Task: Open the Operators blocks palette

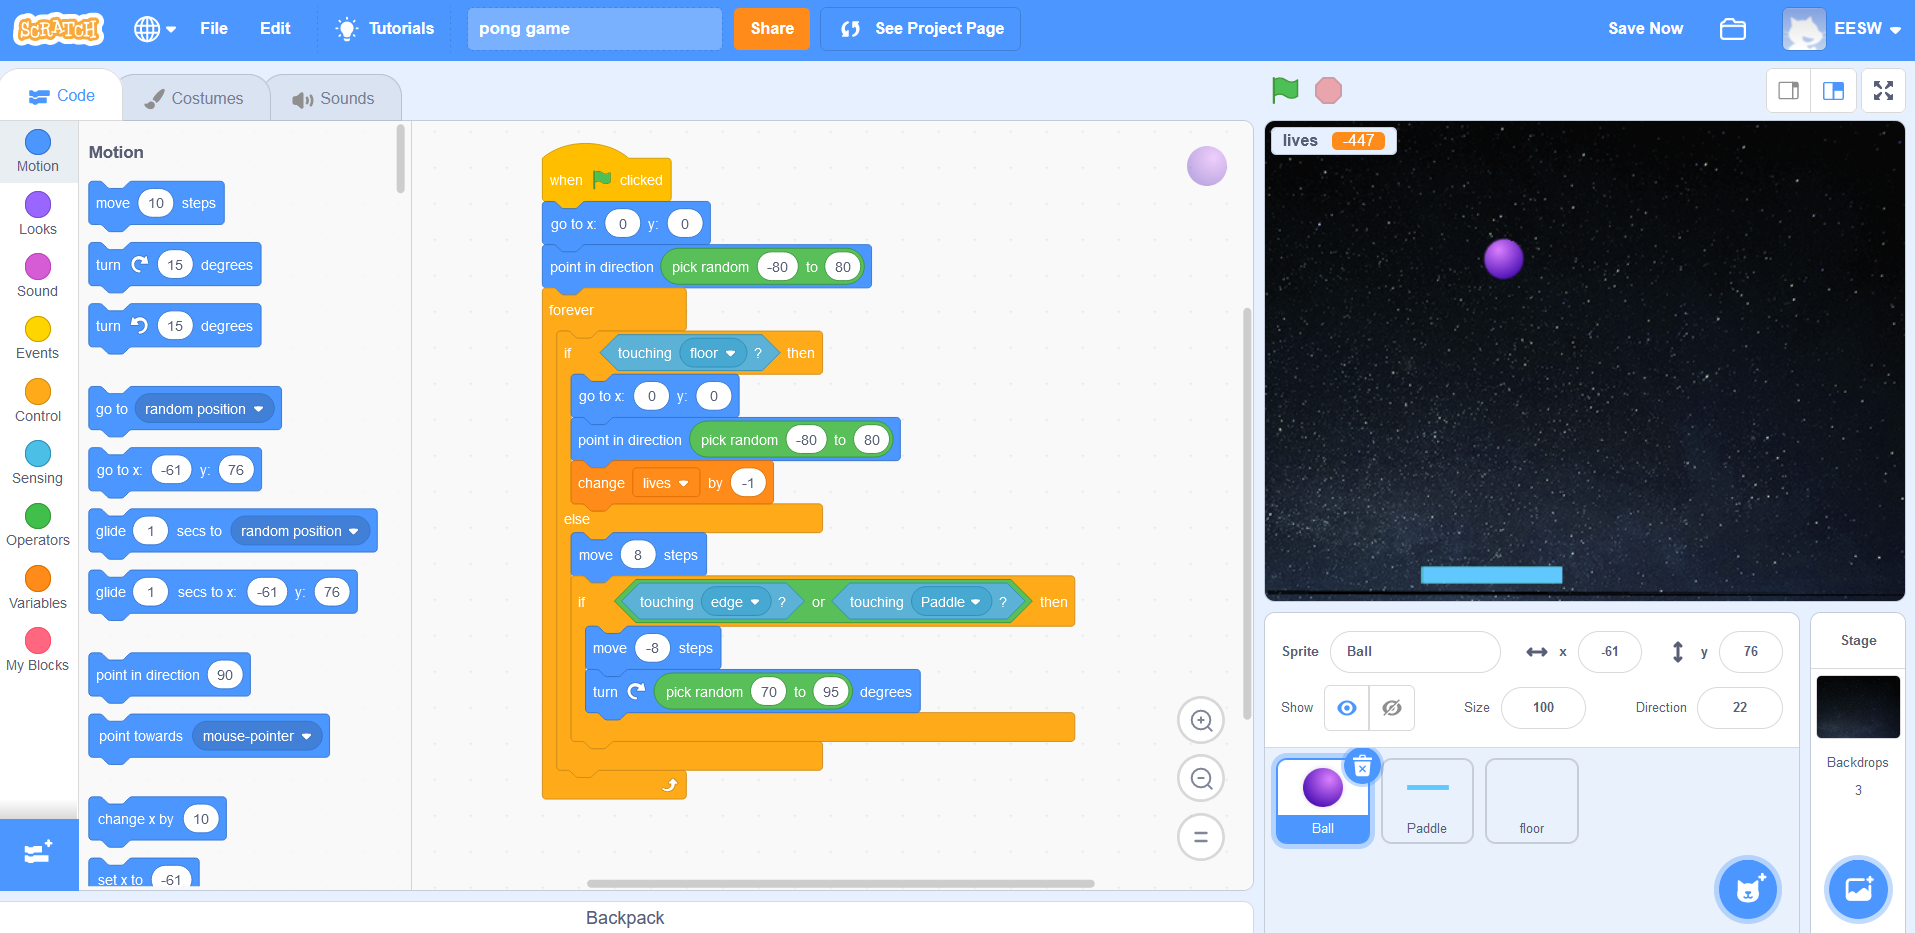Action: pyautogui.click(x=37, y=525)
